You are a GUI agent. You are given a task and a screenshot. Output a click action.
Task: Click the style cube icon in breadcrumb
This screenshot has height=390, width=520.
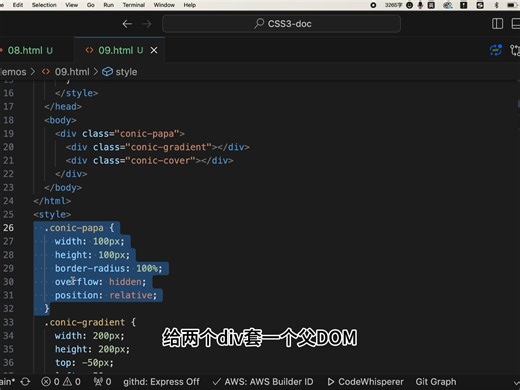pos(107,72)
